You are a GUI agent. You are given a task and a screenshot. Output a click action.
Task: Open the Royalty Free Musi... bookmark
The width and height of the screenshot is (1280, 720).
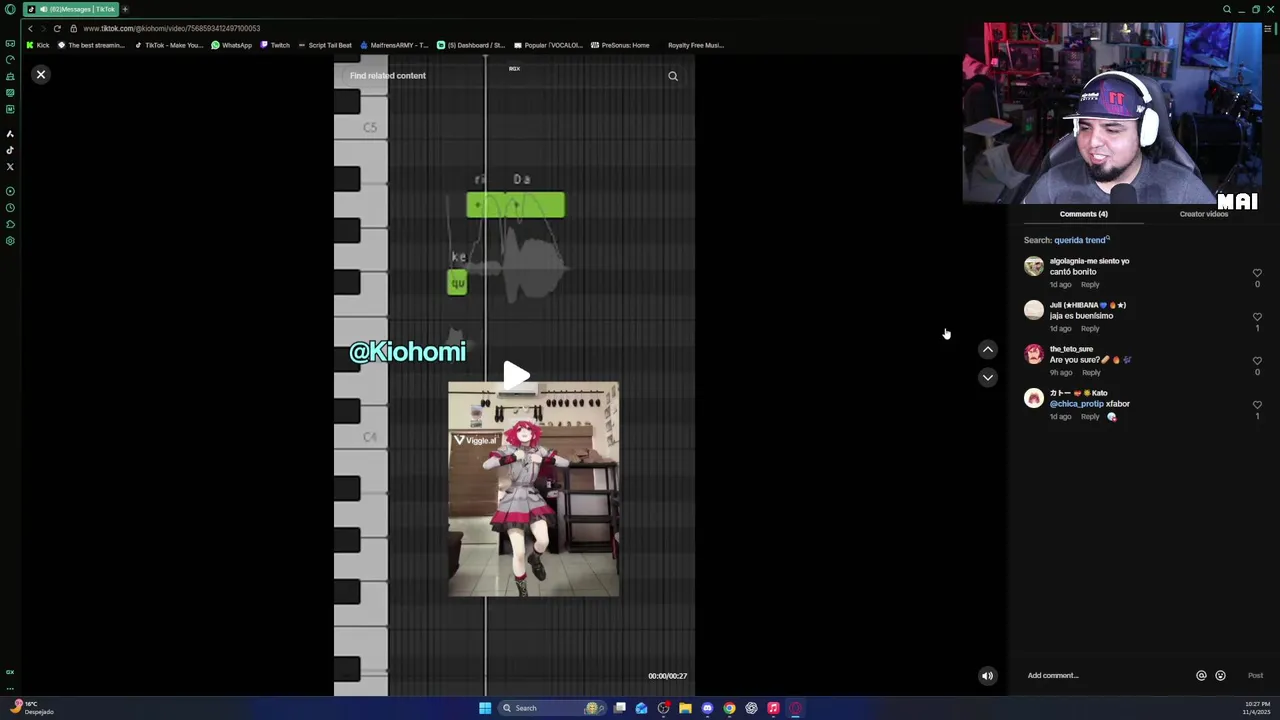pyautogui.click(x=695, y=45)
